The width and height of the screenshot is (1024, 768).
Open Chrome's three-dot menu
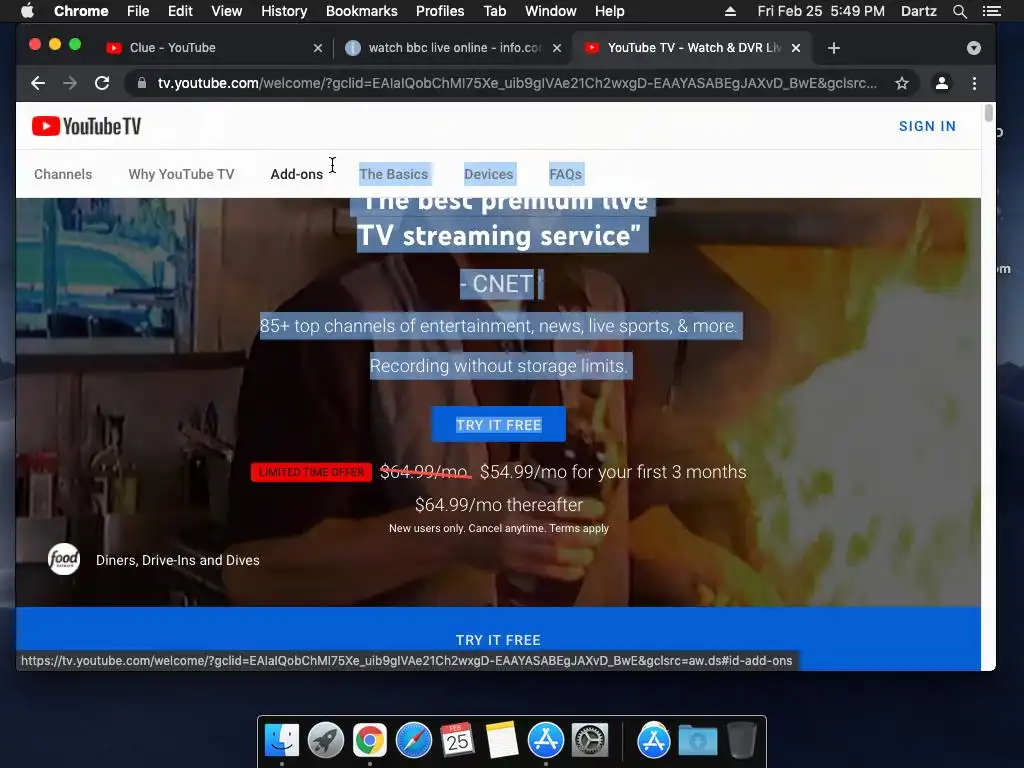(974, 83)
